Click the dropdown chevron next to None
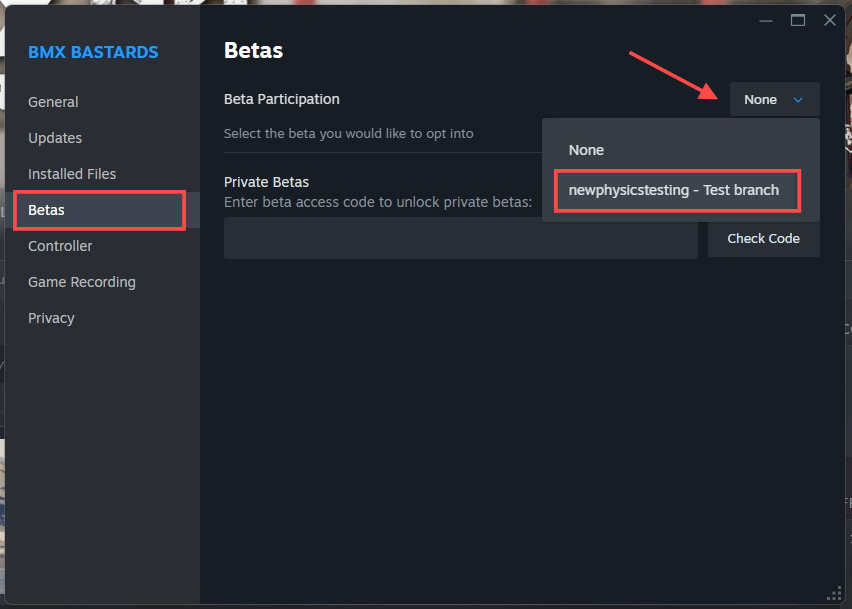852x609 pixels. coord(798,100)
